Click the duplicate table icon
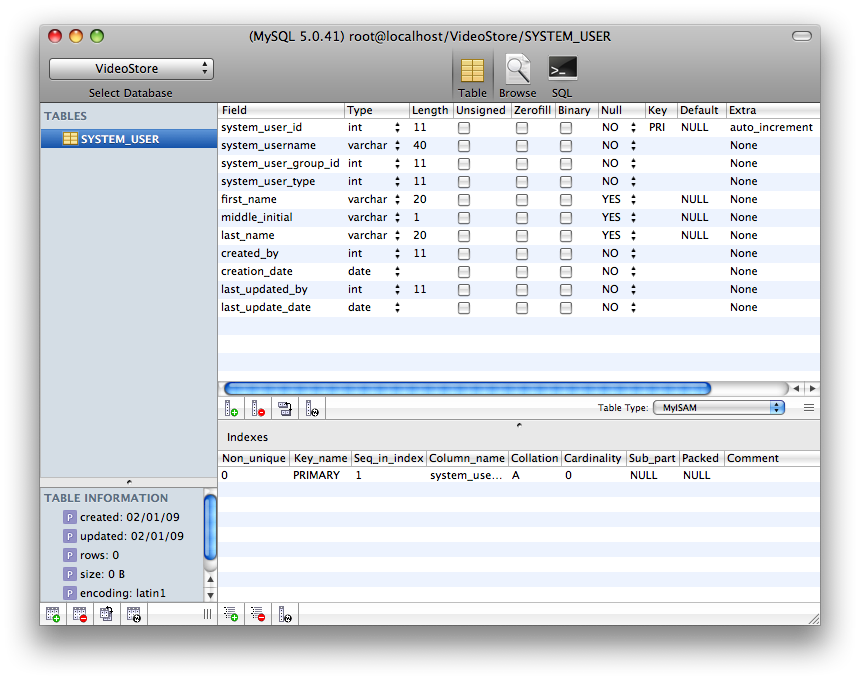Viewport: 860px width, 680px height. tap(106, 614)
